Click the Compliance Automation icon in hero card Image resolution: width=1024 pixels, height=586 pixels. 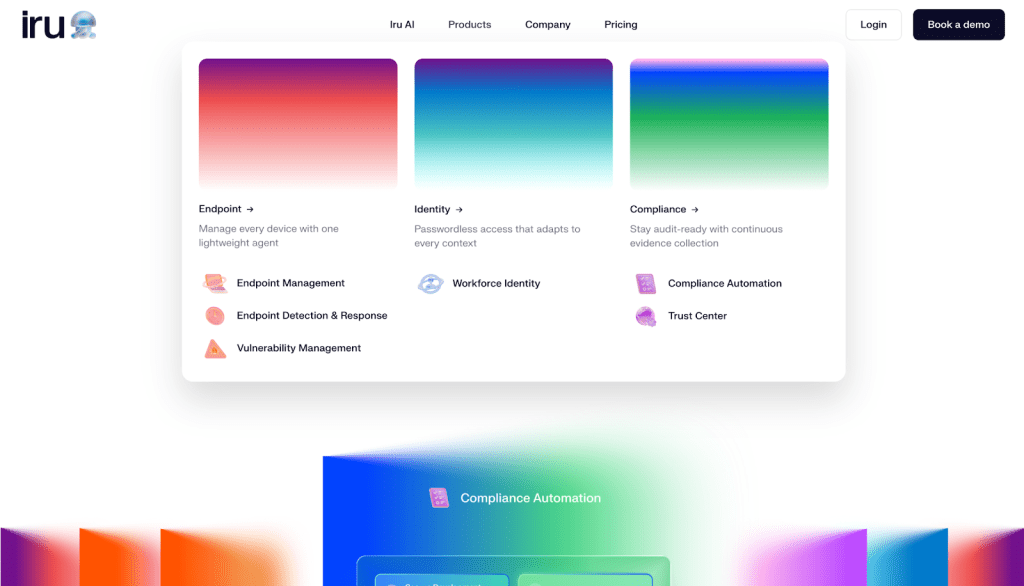tap(438, 498)
